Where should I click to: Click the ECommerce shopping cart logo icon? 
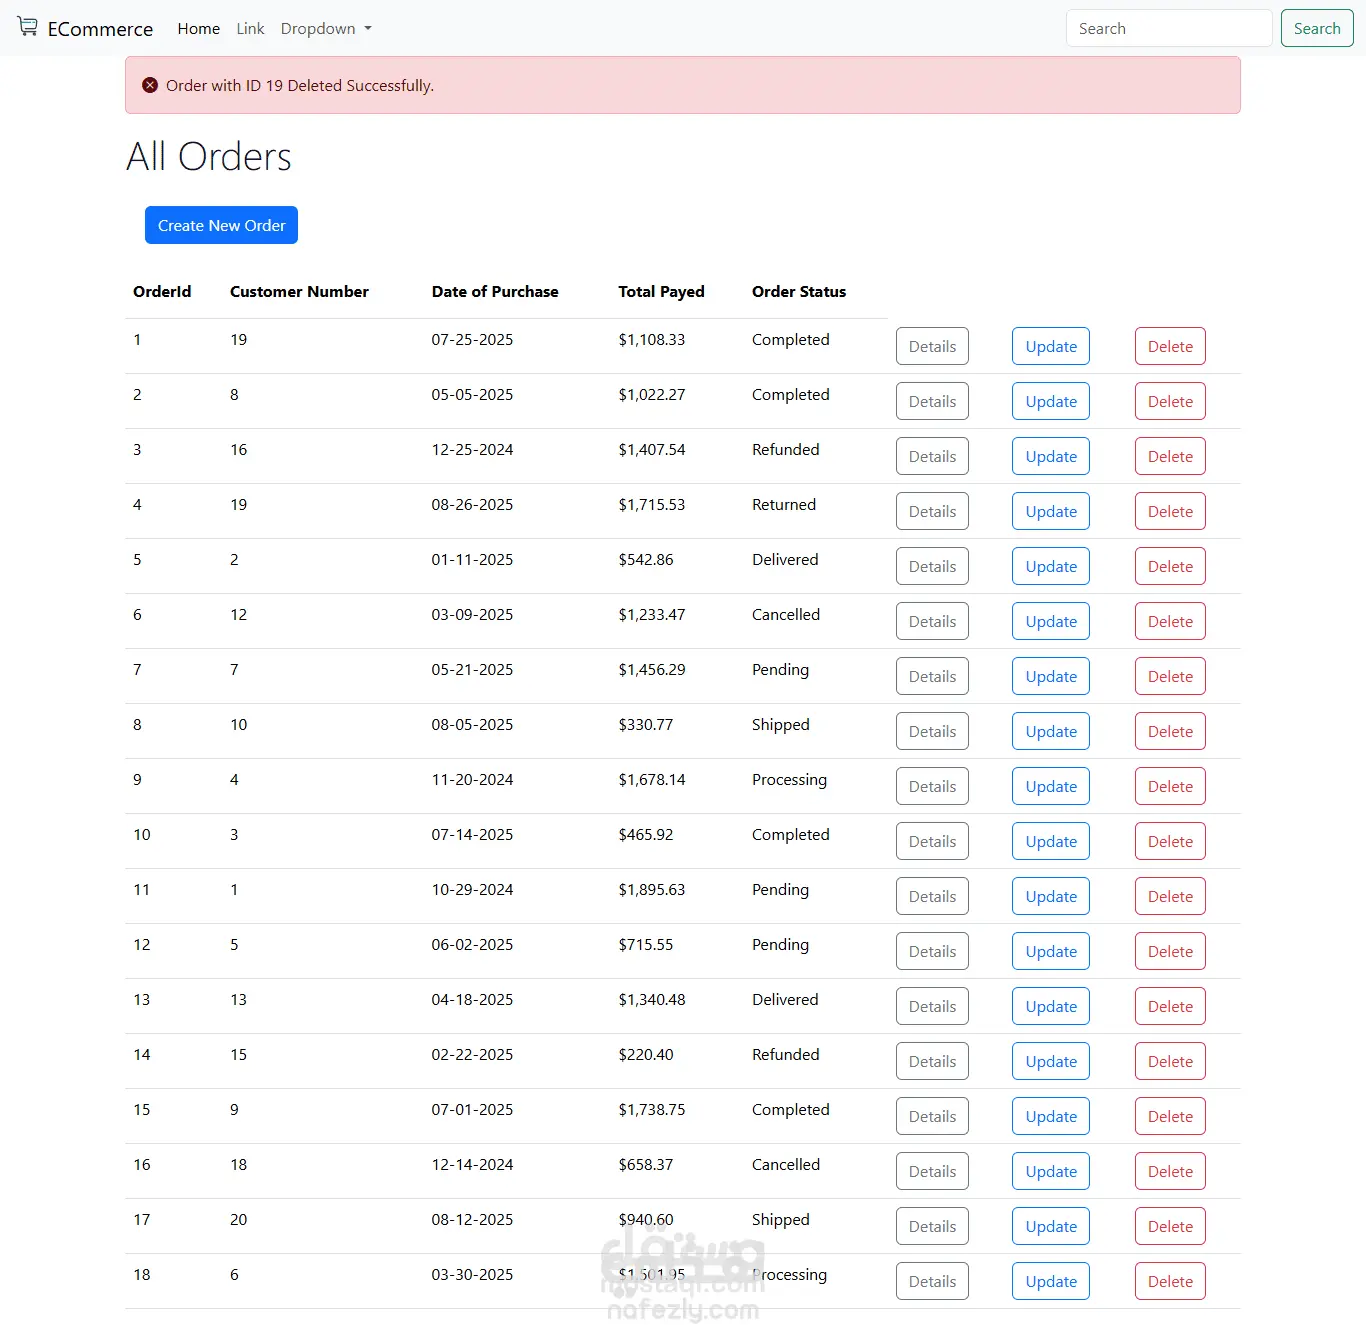point(27,27)
